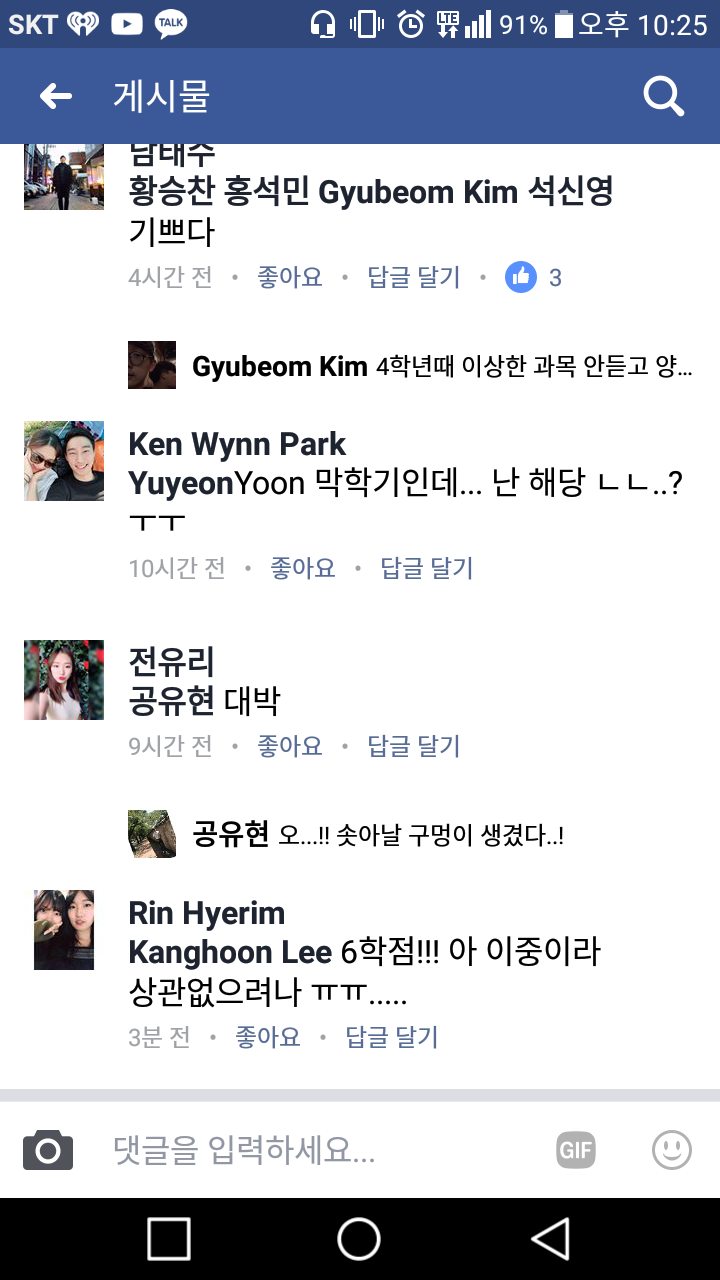
Task: Like 전유리's comment with 좋아요
Action: click(290, 746)
